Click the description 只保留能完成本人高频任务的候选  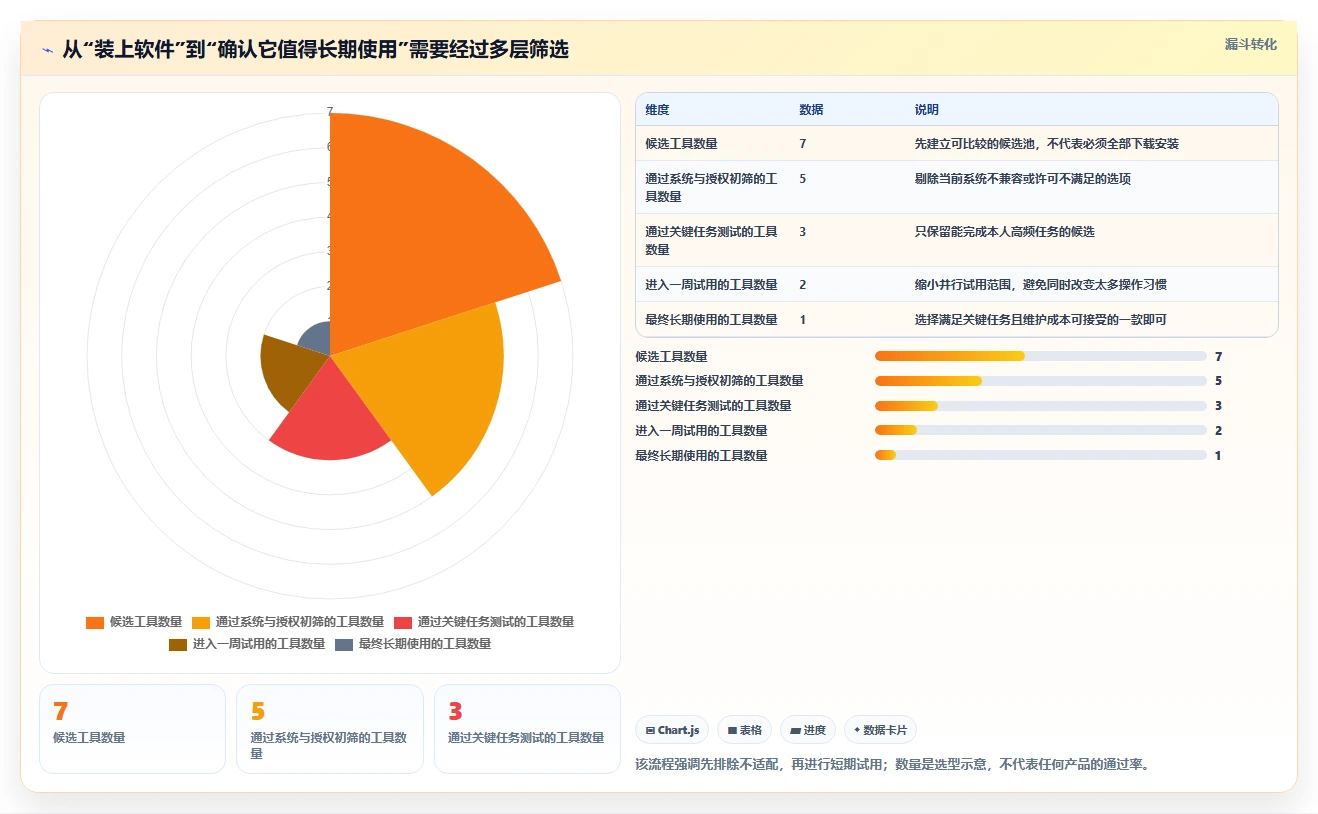(x=1004, y=232)
